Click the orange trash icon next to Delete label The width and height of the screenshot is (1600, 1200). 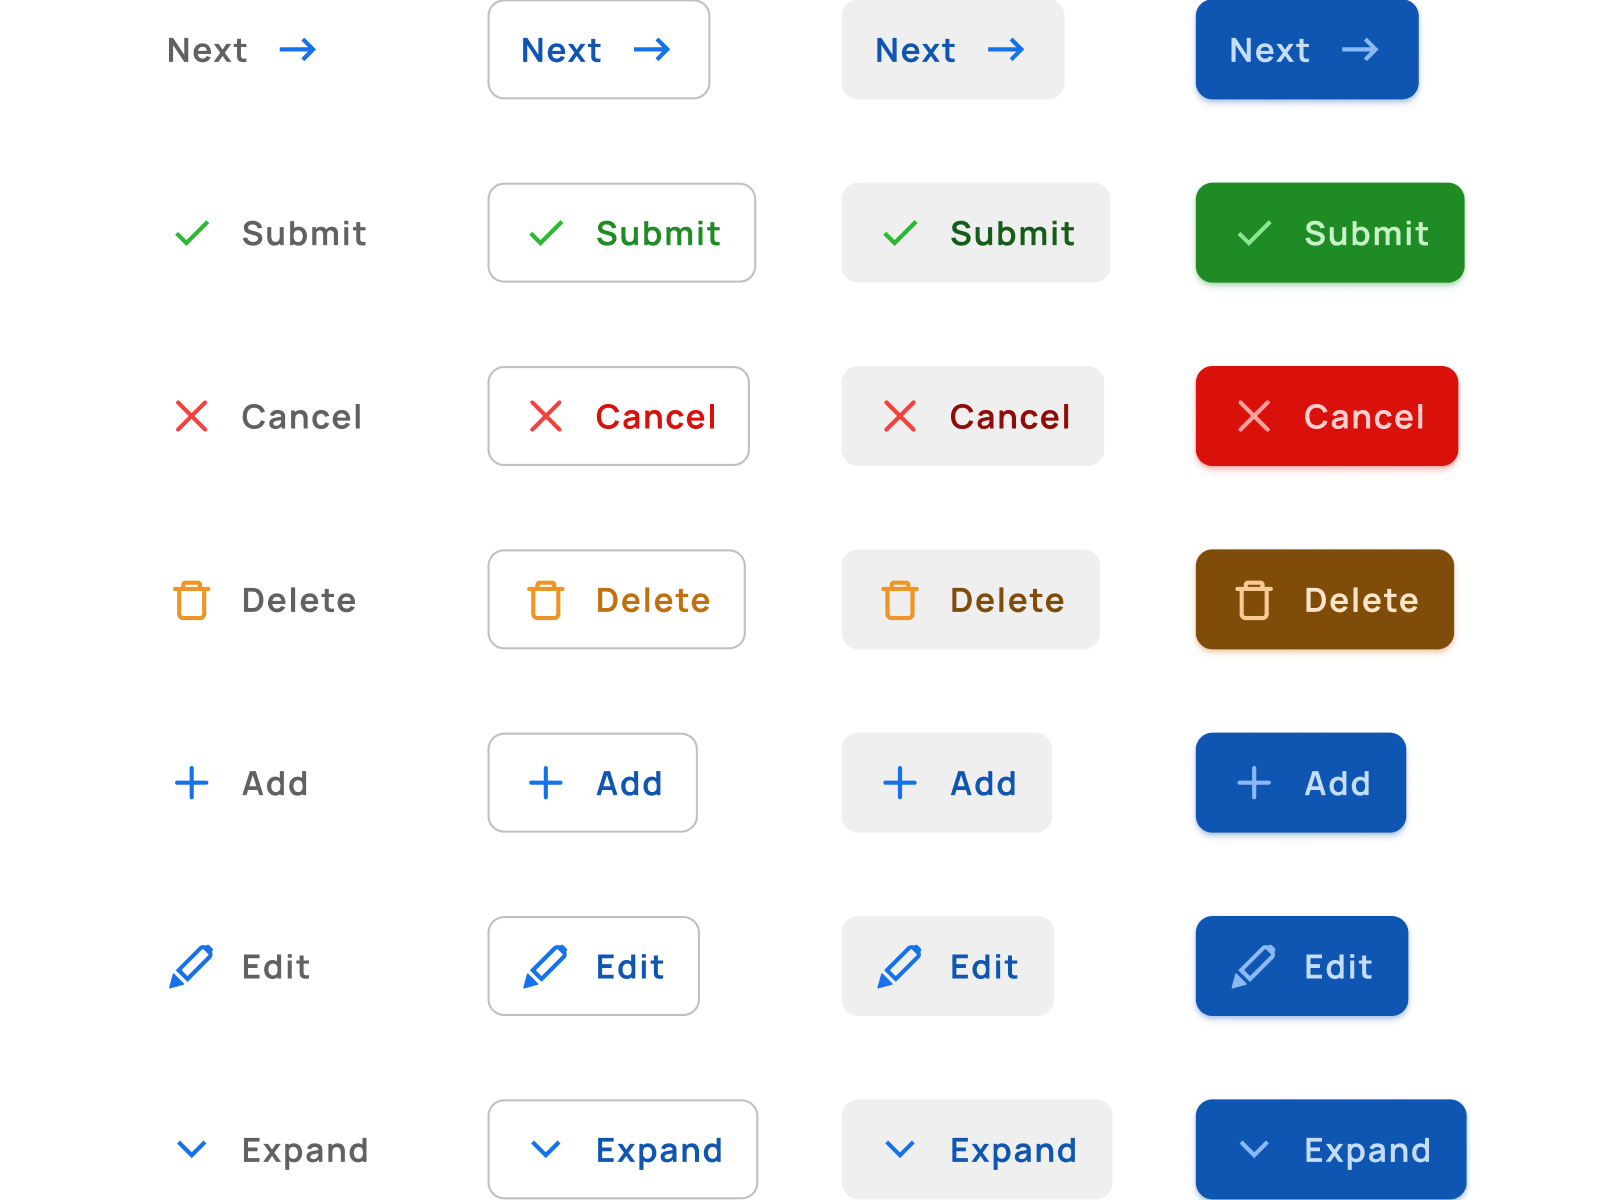tap(191, 600)
